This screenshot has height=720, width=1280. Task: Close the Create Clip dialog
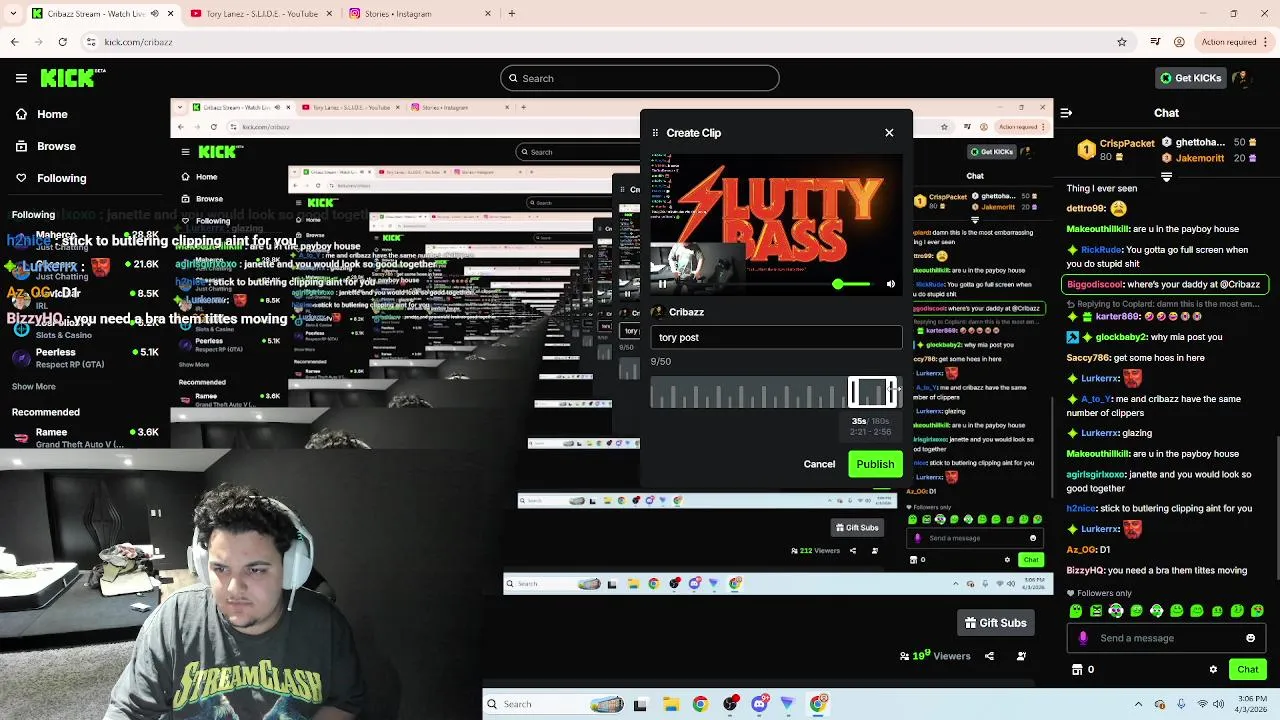click(889, 132)
